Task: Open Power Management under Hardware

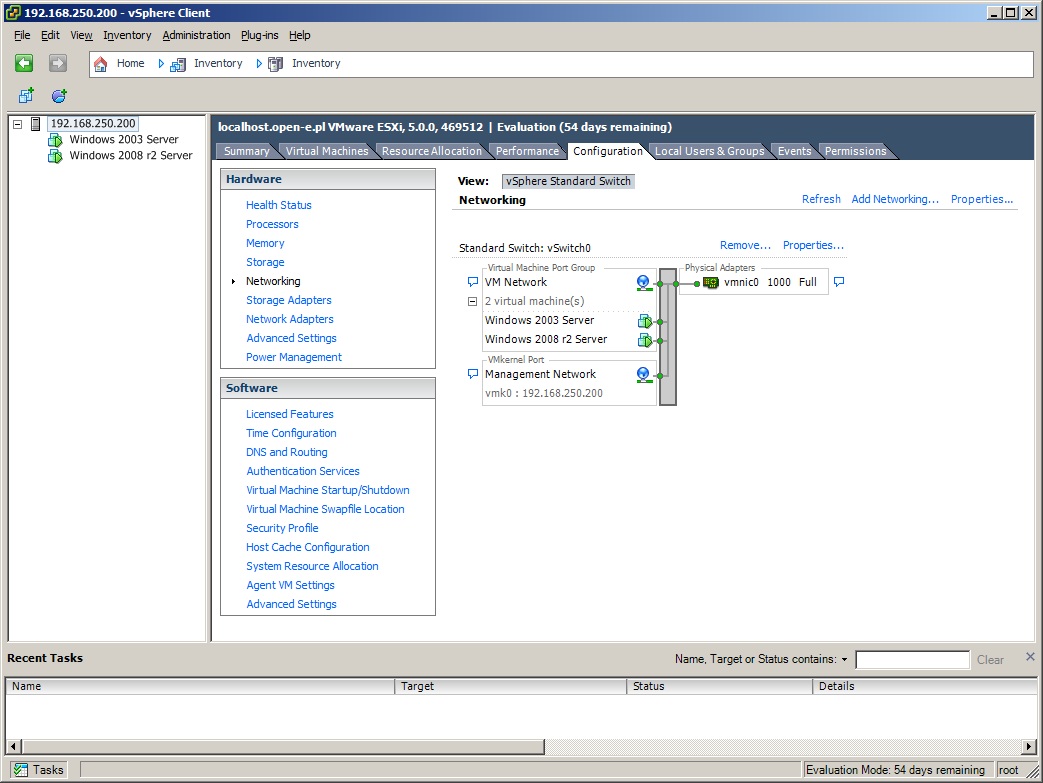Action: pos(294,357)
